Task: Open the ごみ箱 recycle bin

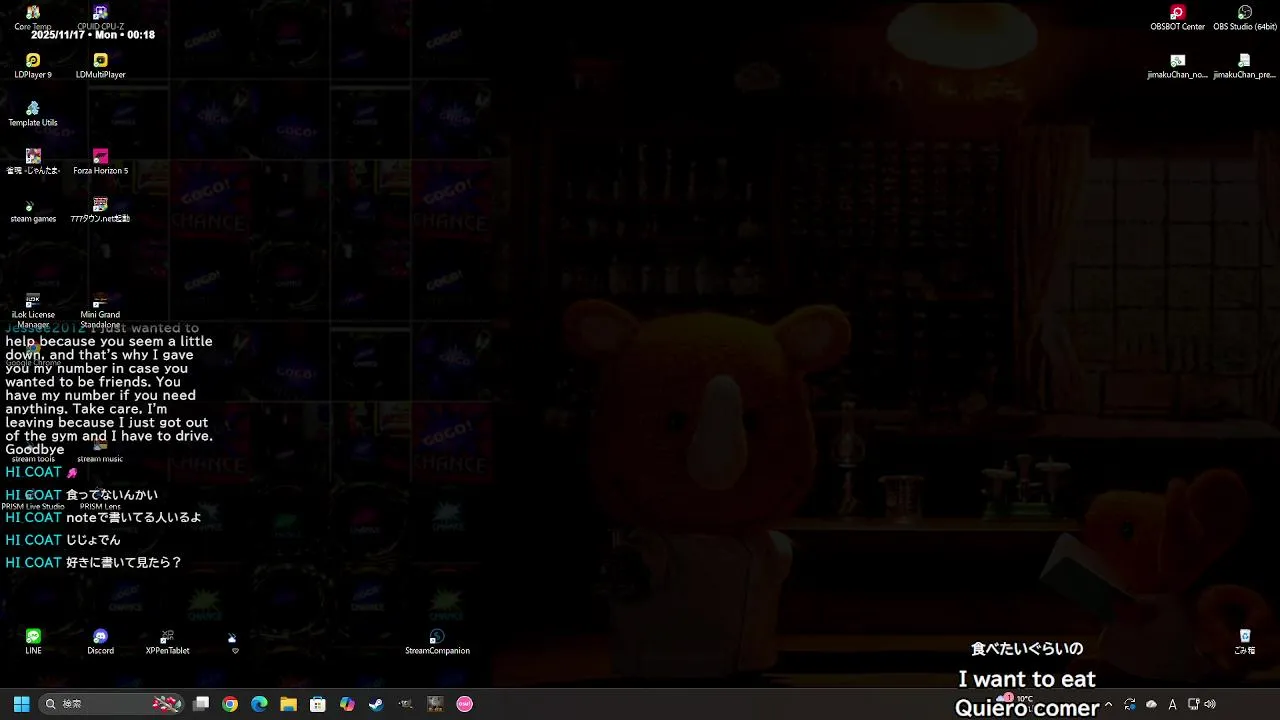Action: (x=1244, y=642)
